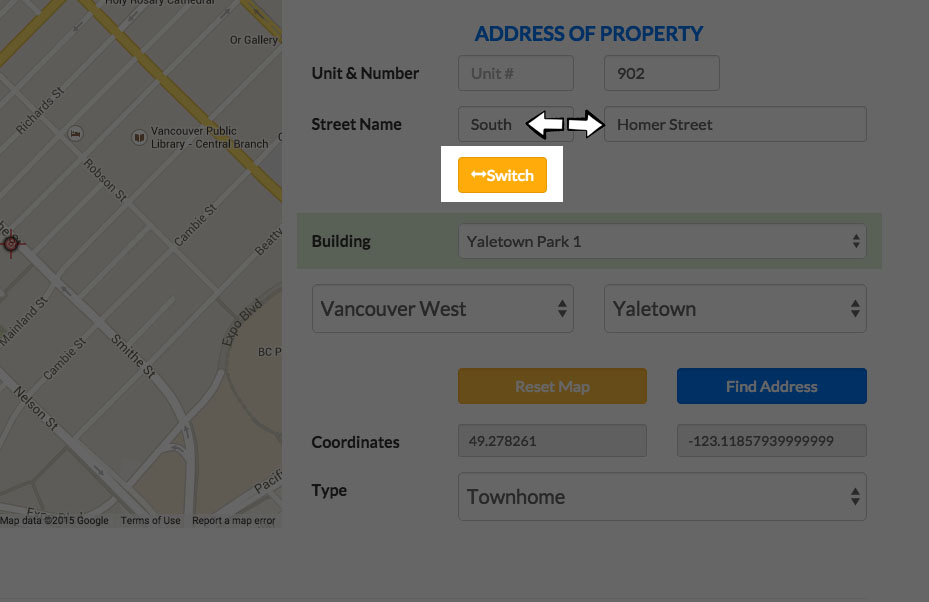This screenshot has height=602, width=929.
Task: Click the lodging icon near Richards St
Action: tap(74, 133)
